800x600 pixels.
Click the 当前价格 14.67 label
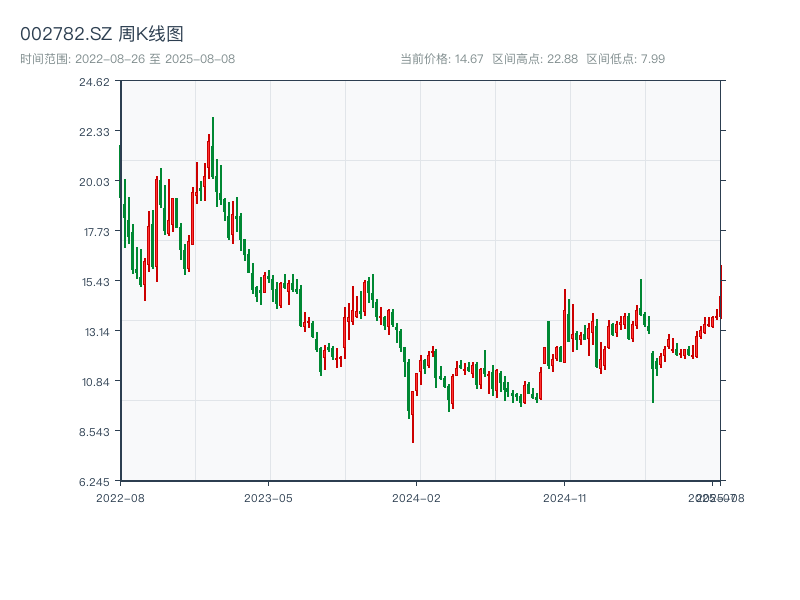click(x=442, y=59)
